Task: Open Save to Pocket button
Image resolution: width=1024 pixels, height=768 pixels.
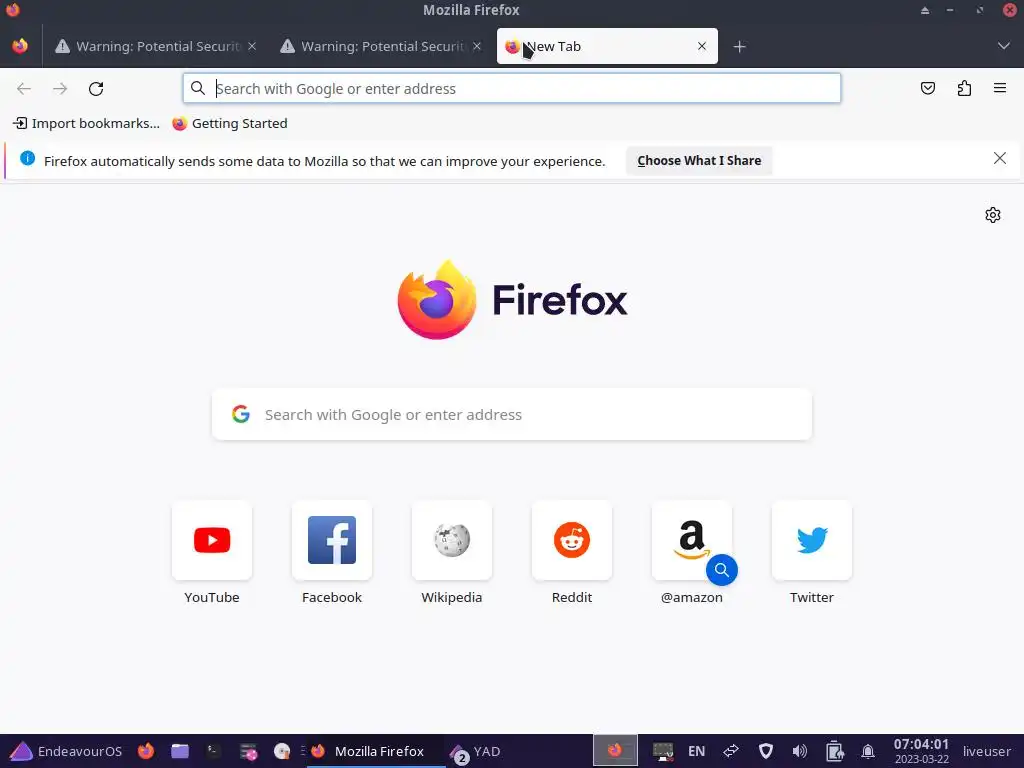Action: (x=927, y=88)
